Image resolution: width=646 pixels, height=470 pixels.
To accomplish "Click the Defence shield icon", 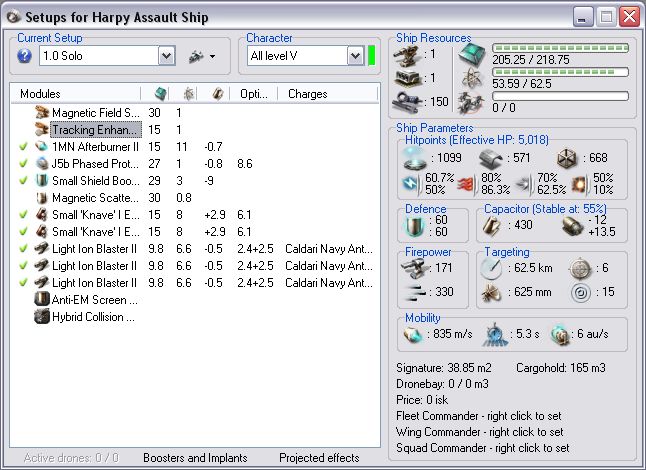I will click(x=414, y=226).
